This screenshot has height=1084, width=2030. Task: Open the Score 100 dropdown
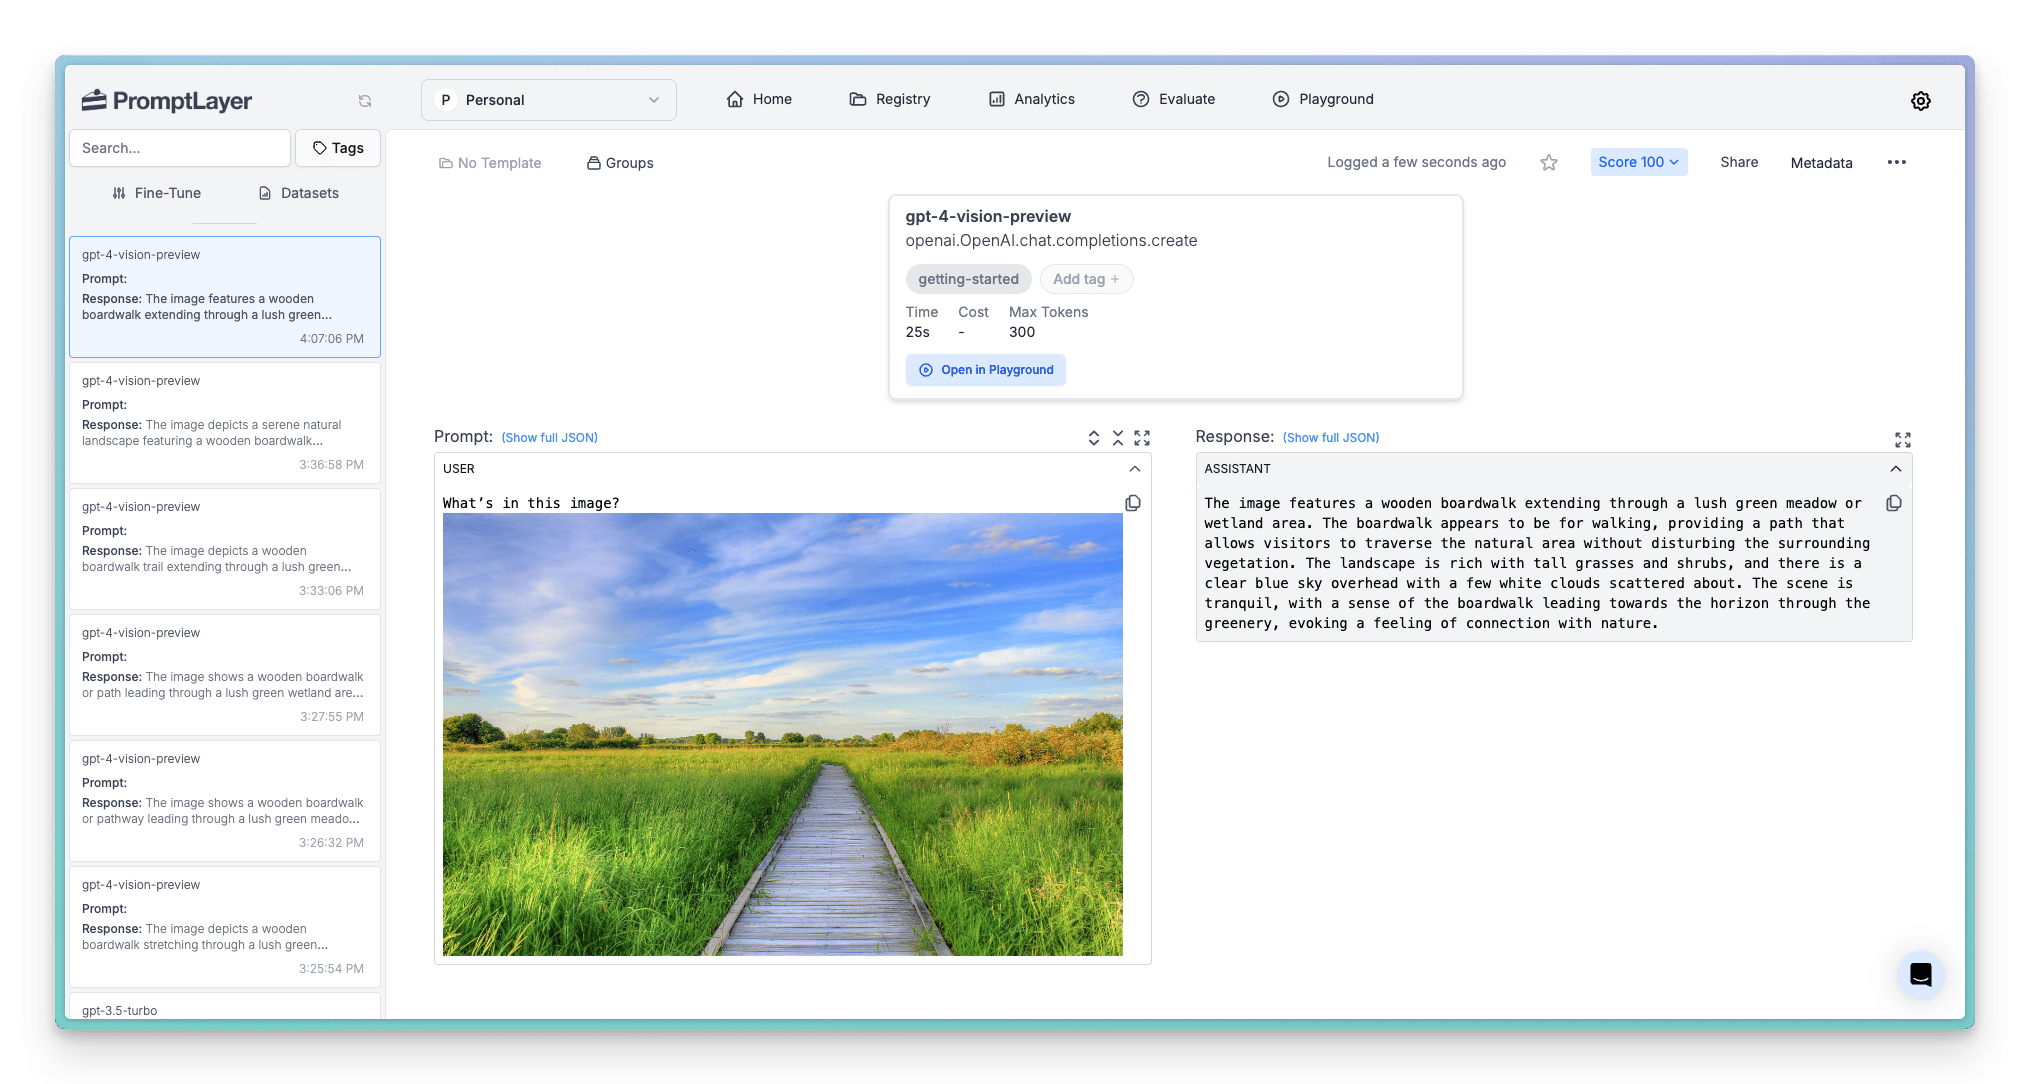[x=1639, y=162]
